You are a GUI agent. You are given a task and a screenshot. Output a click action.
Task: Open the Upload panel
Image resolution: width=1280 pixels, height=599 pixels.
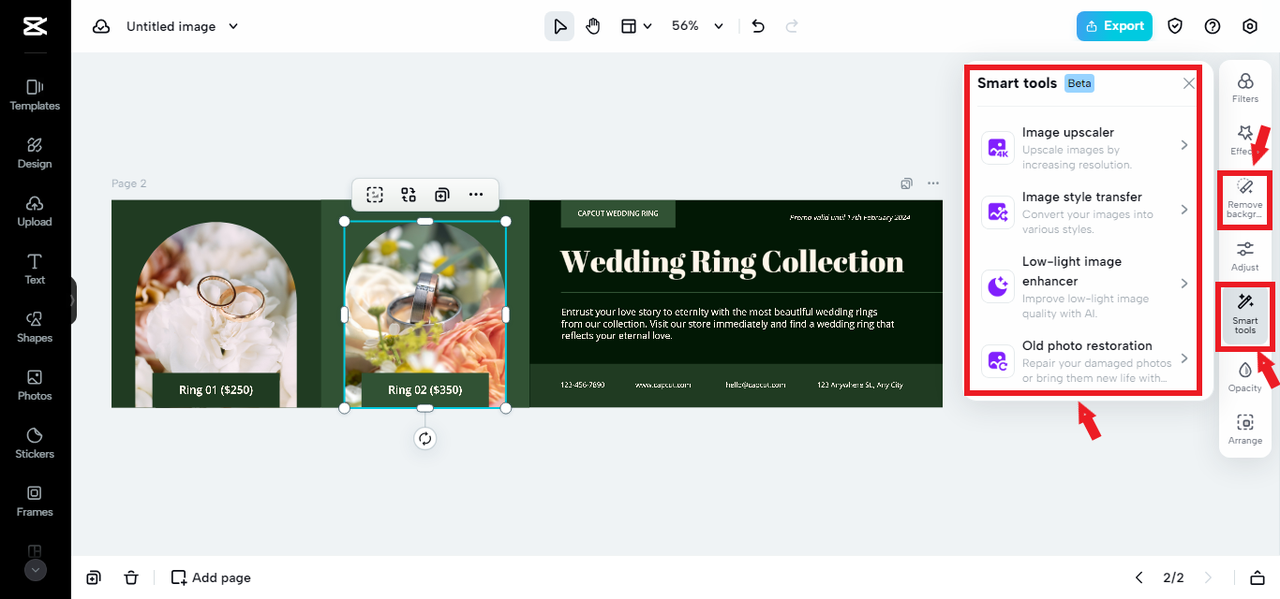[x=35, y=211]
